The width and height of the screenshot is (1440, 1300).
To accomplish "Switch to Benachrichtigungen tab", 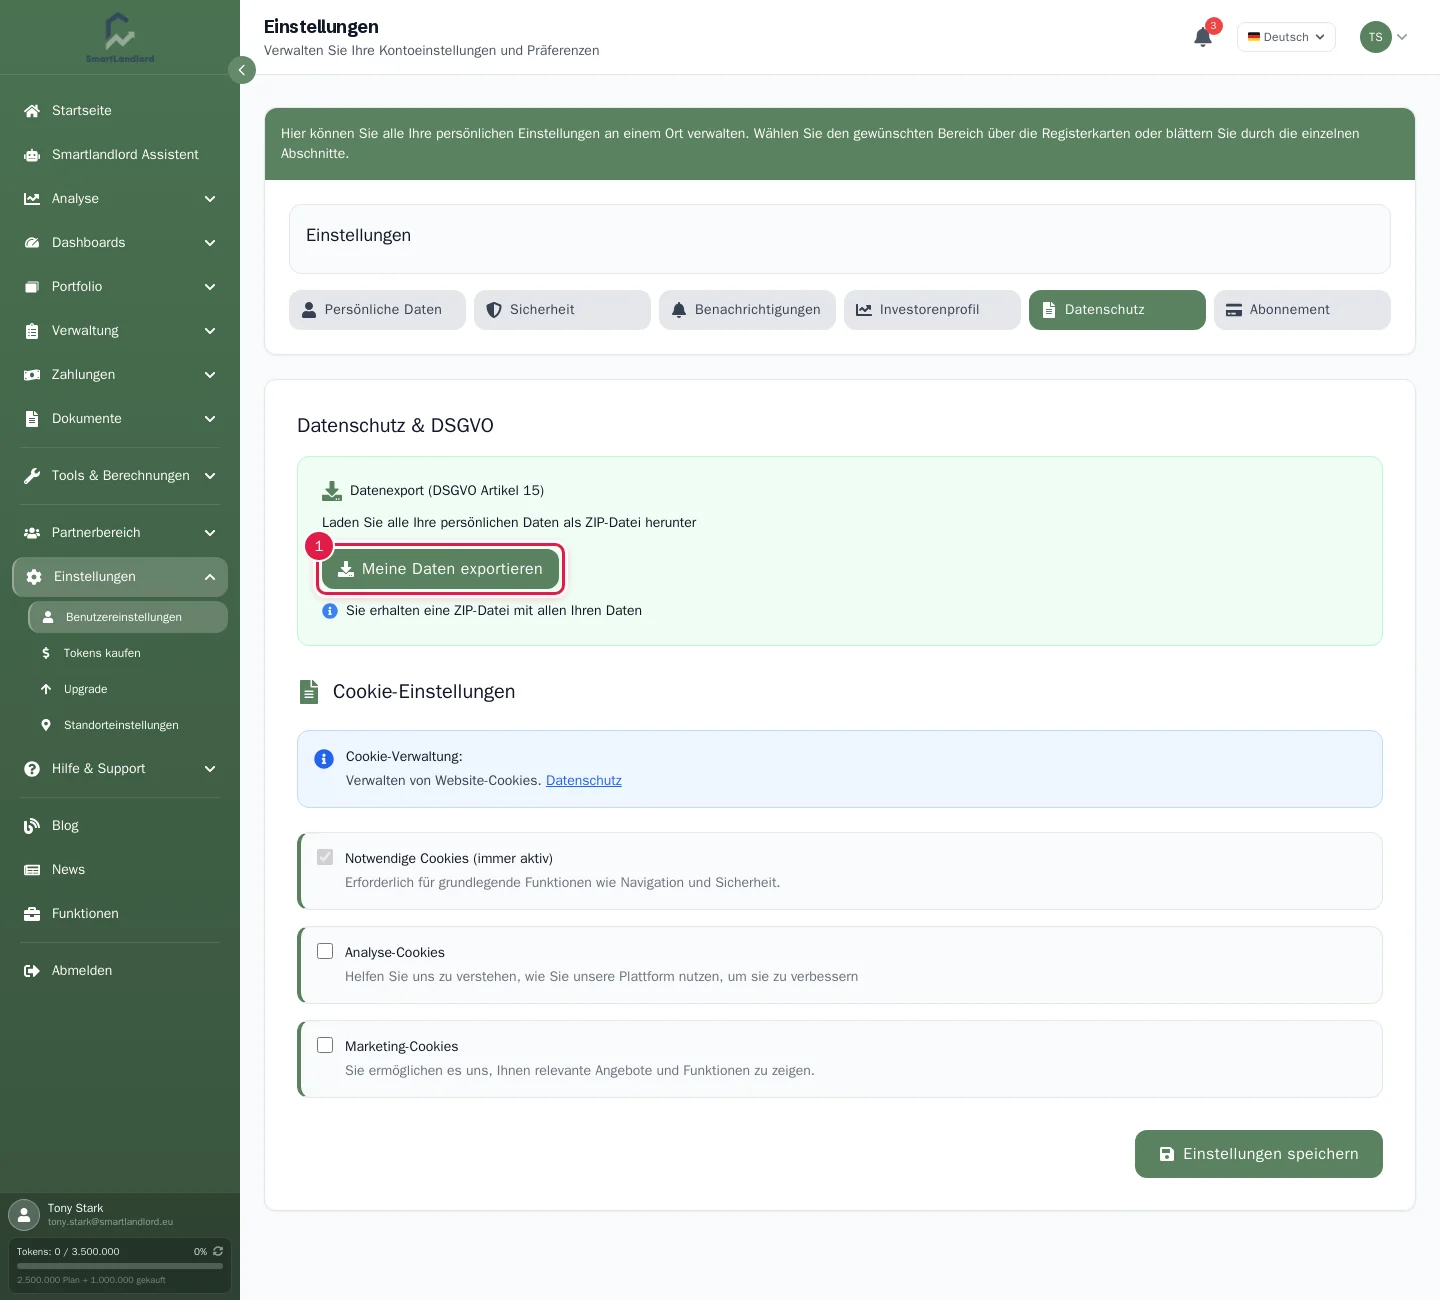I will click(747, 310).
